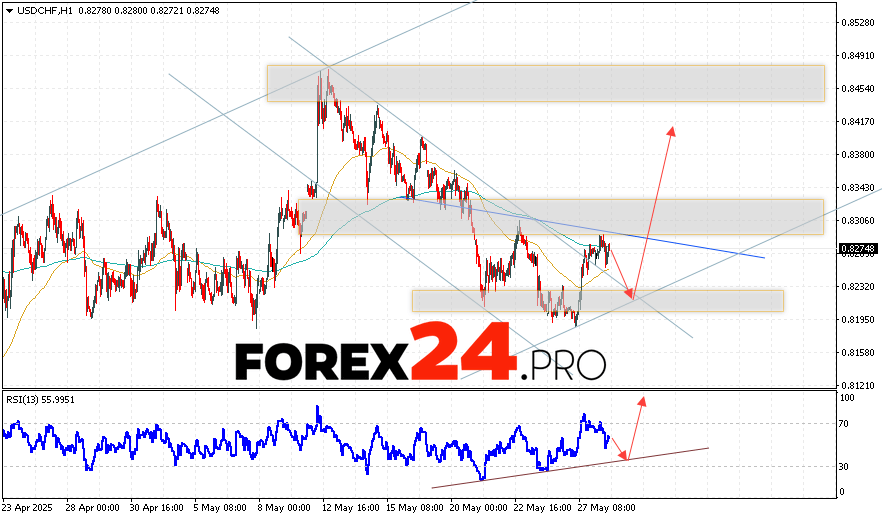Viewport: 882px width, 519px height.
Task: Click the FOREX24.PRO watermark logo
Action: [420, 352]
